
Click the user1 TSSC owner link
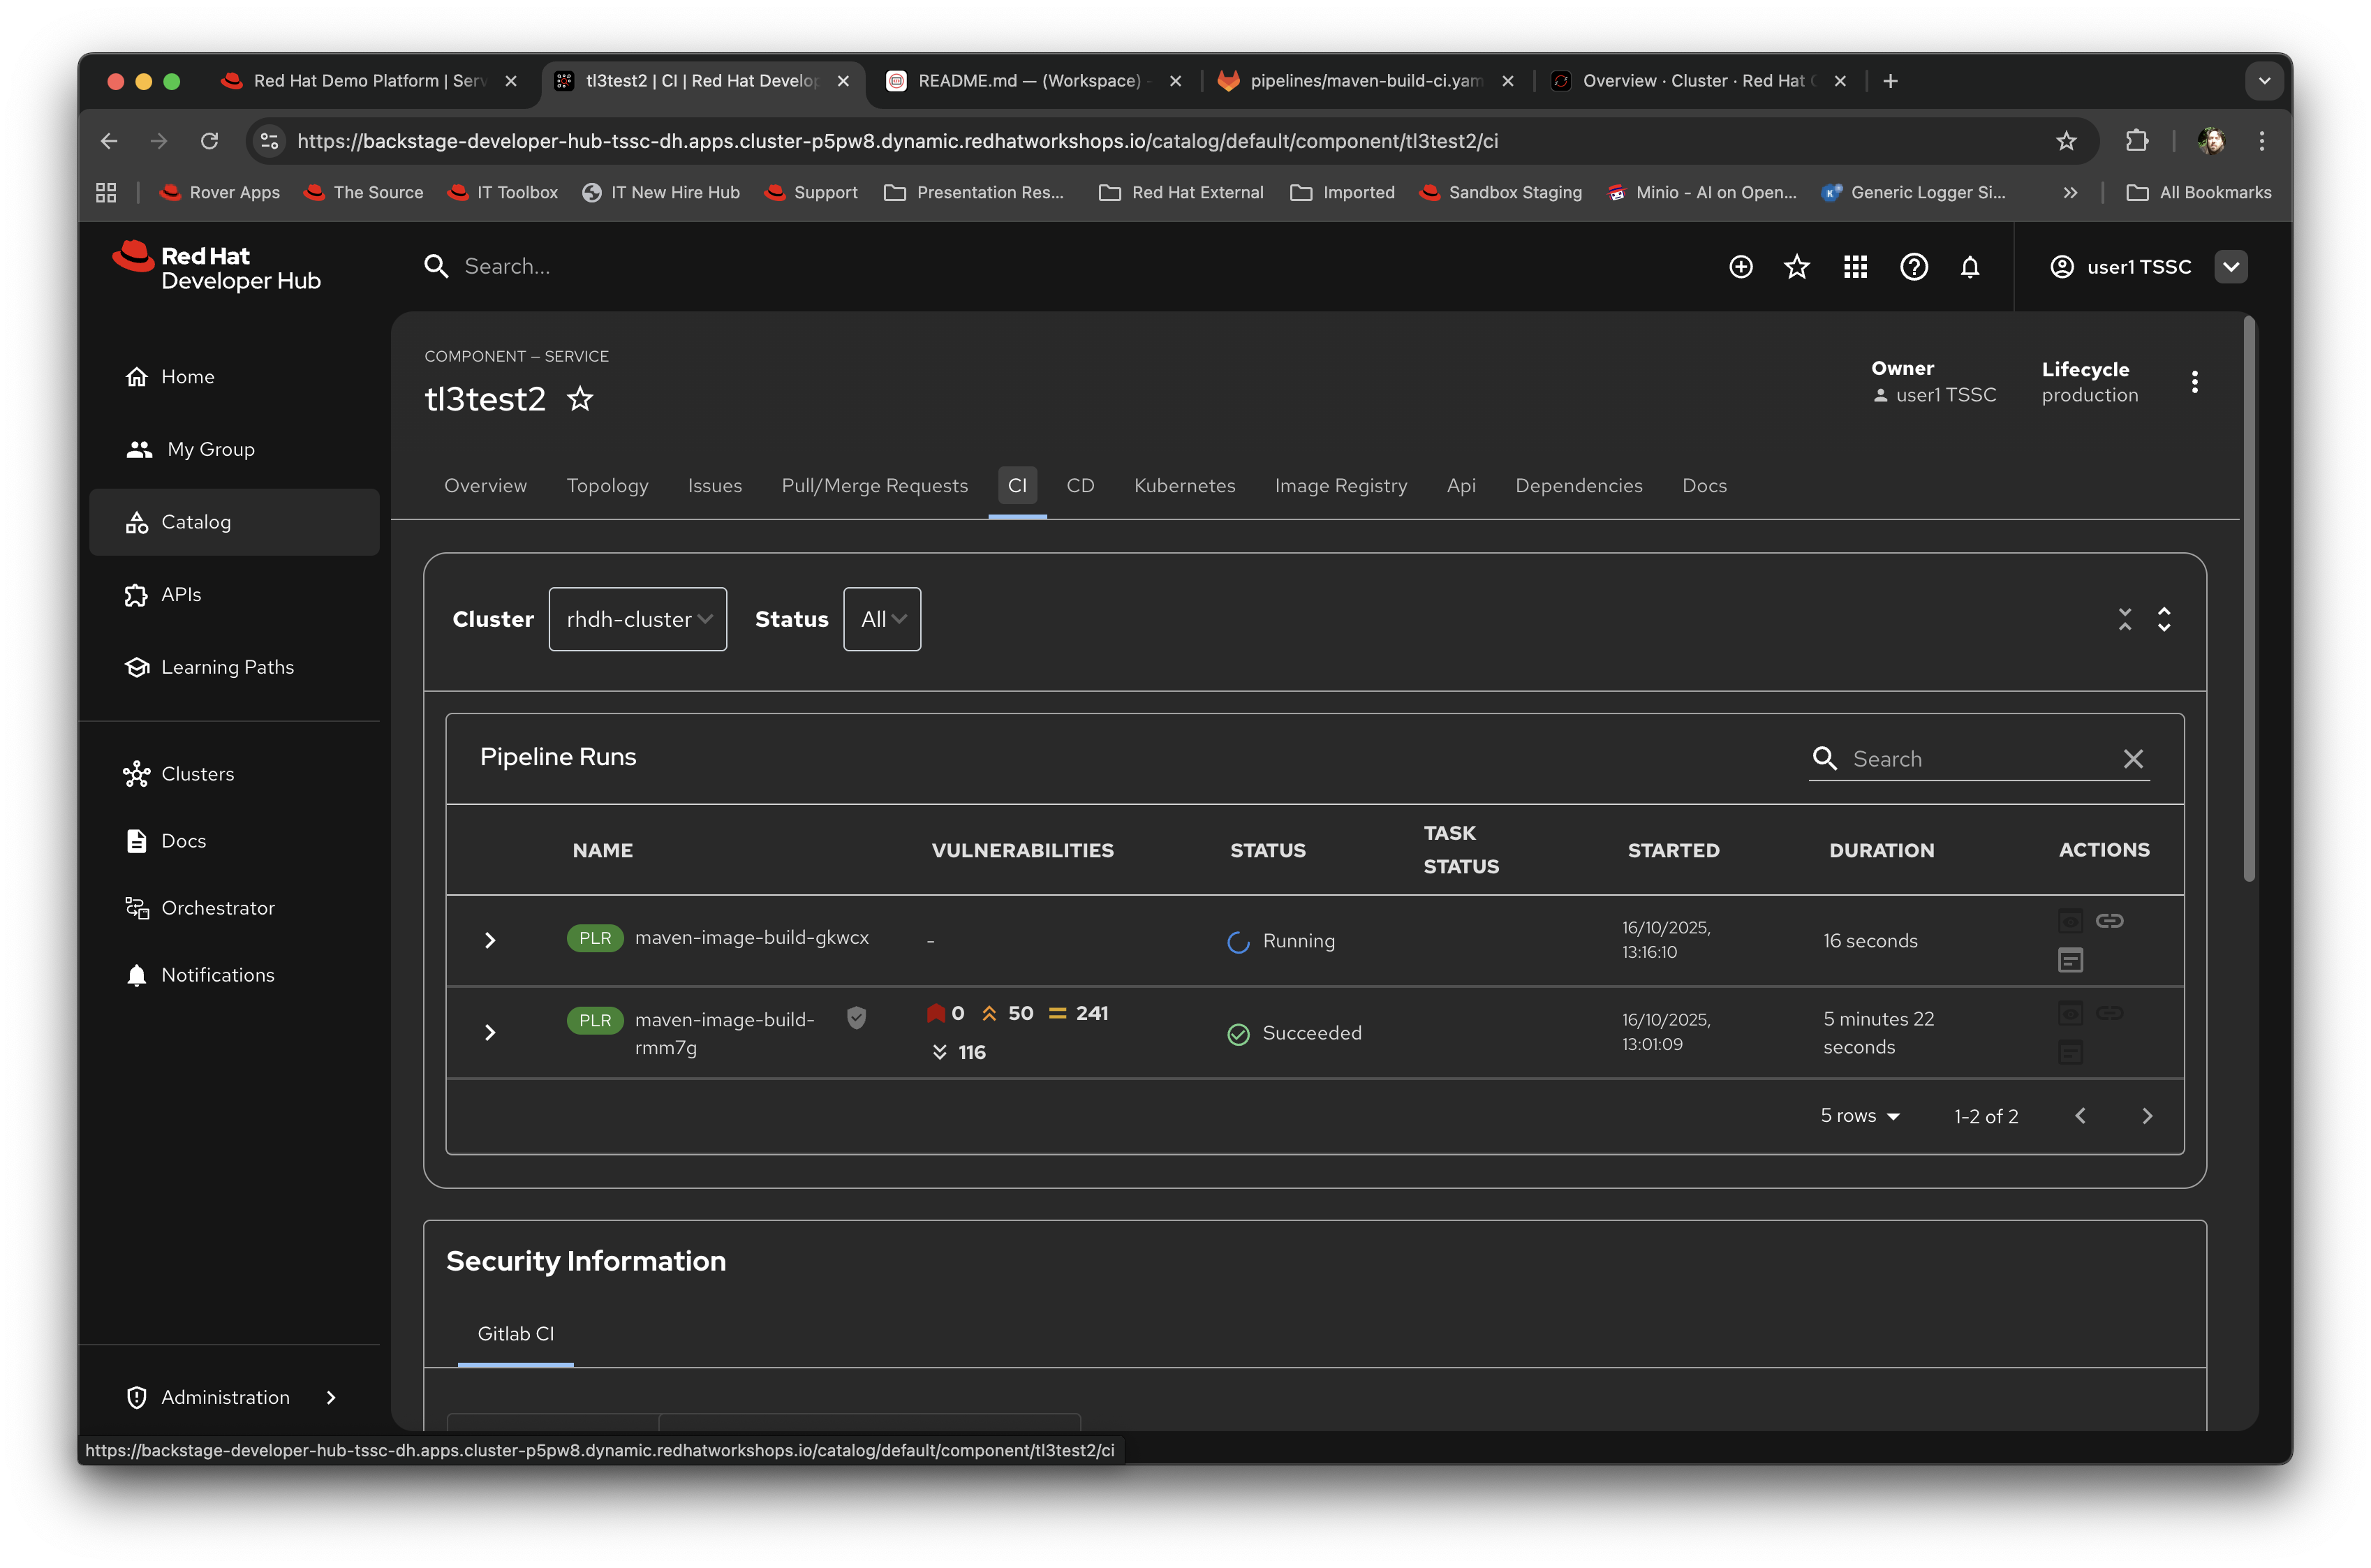1946,394
